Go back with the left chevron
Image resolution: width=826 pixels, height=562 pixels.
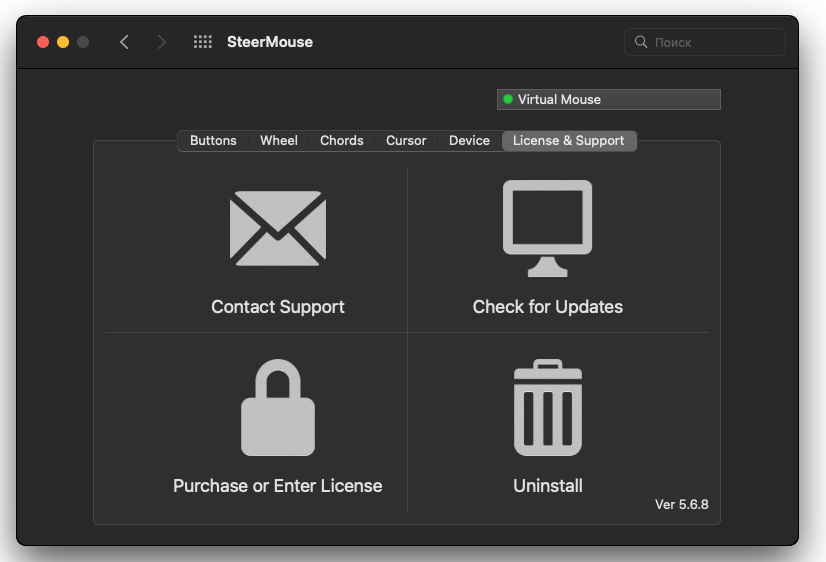click(124, 42)
